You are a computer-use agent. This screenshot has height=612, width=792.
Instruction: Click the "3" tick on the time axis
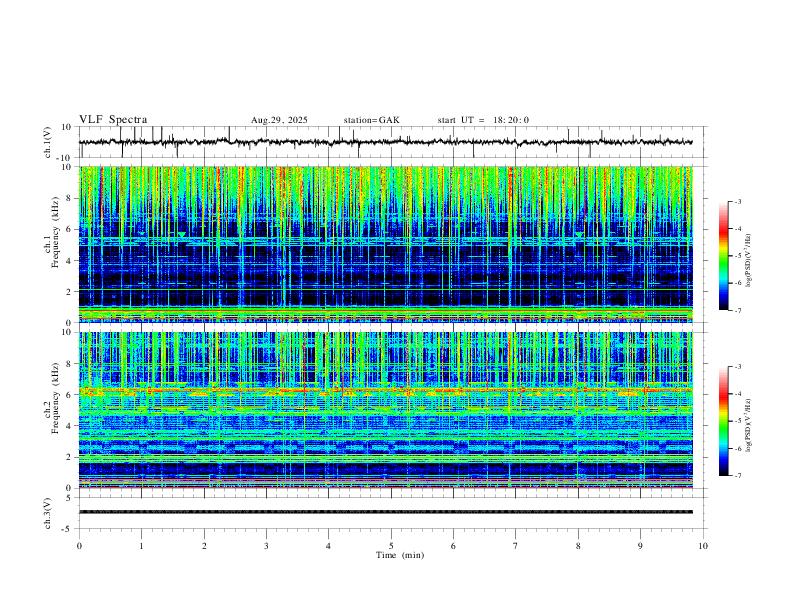point(266,546)
